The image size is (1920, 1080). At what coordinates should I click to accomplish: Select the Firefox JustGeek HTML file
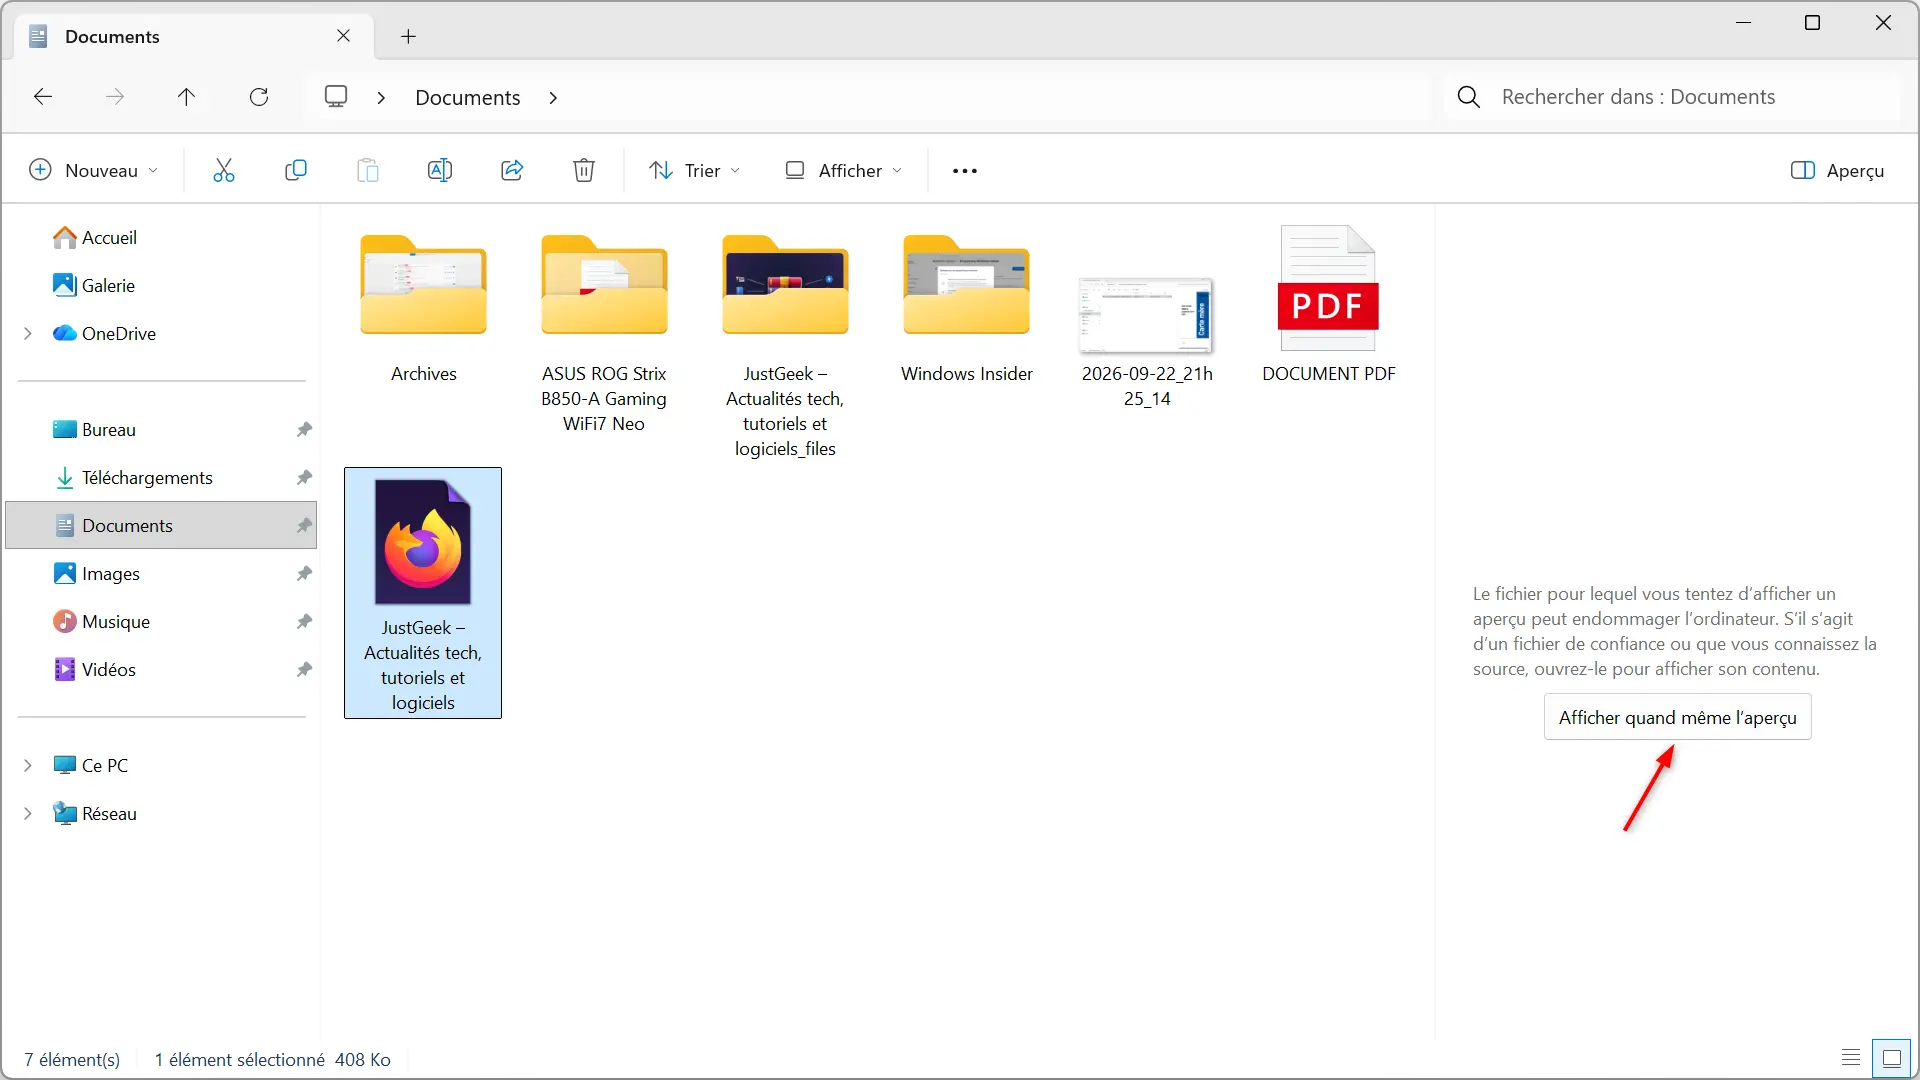423,593
